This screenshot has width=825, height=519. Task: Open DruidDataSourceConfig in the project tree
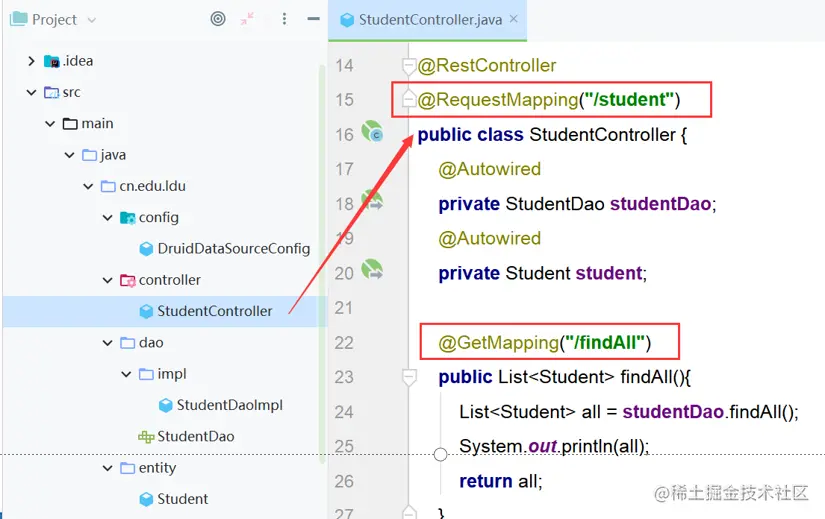(x=234, y=248)
